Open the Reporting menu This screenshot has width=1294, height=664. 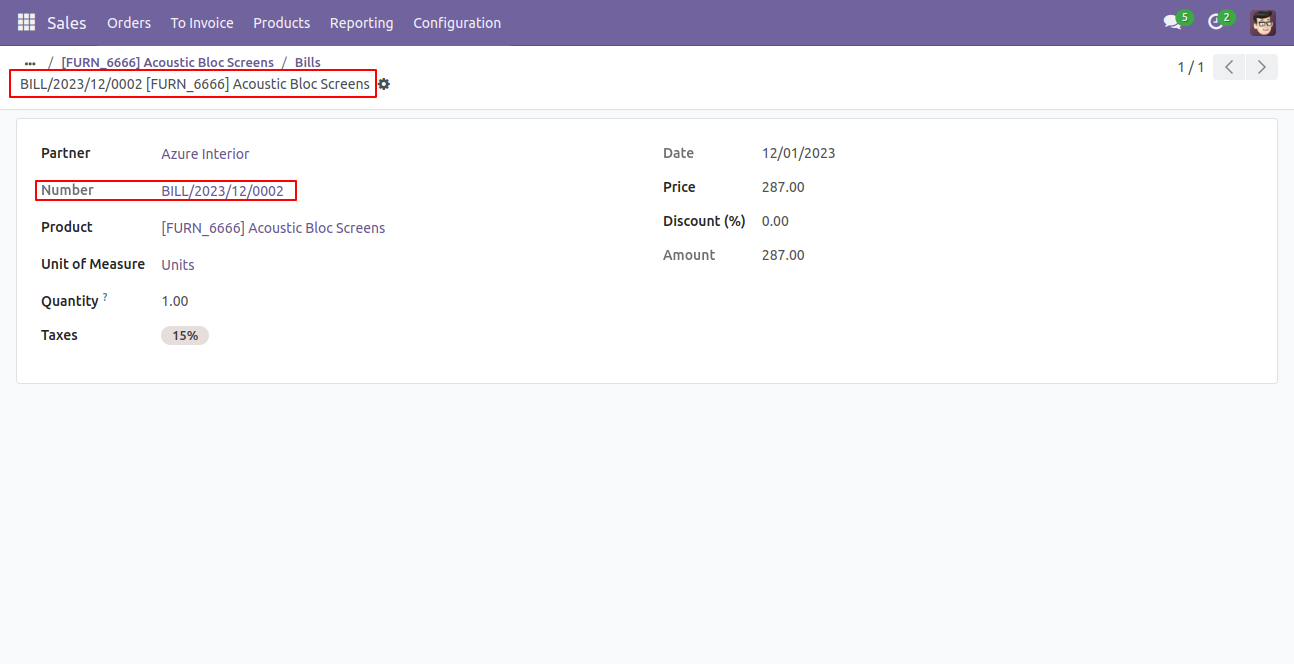click(362, 22)
